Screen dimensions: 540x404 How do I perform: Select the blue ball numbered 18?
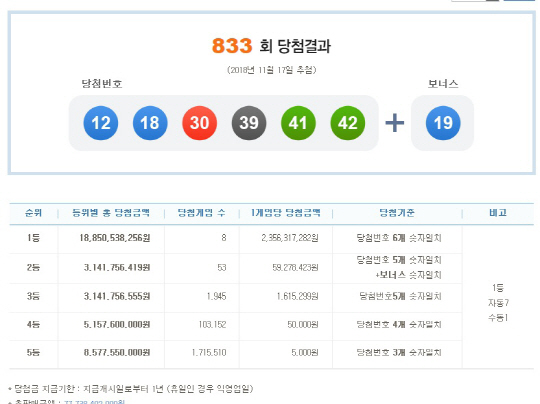click(x=150, y=123)
